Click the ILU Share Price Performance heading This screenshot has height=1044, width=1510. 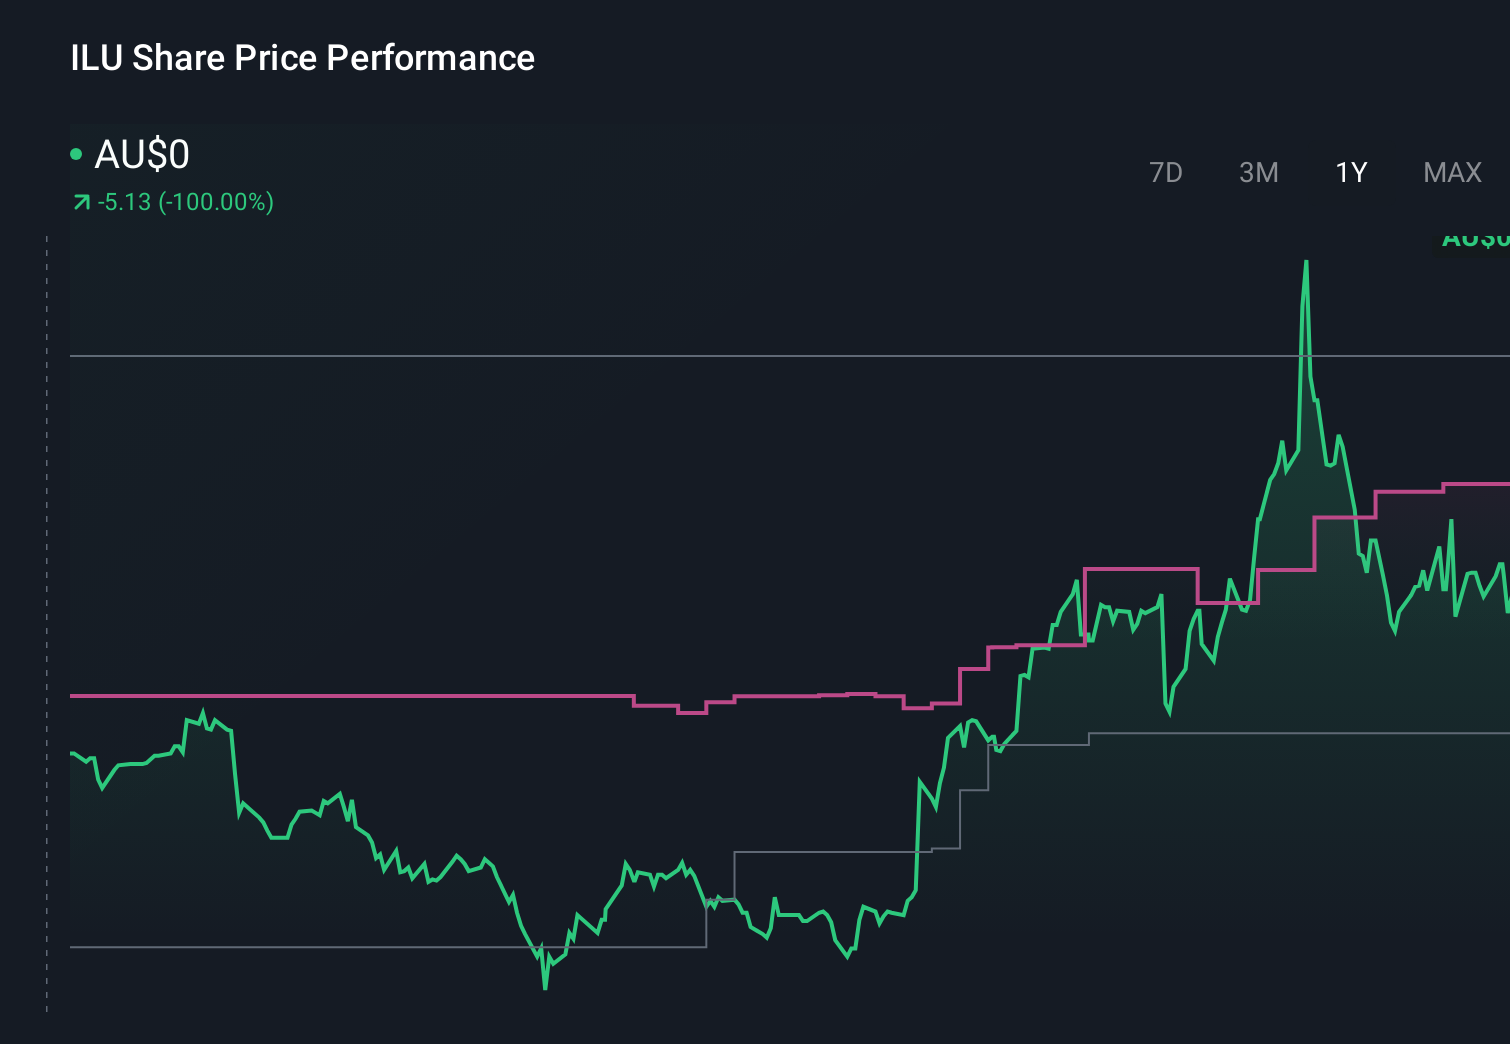pyautogui.click(x=302, y=58)
